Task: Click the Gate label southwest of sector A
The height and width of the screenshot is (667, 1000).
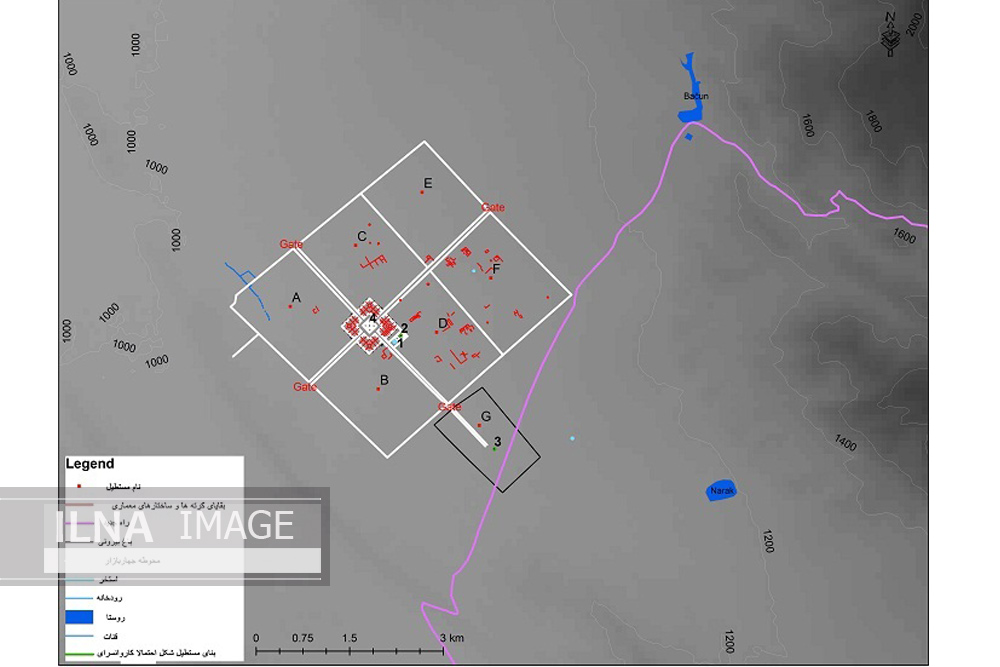Action: [x=305, y=387]
